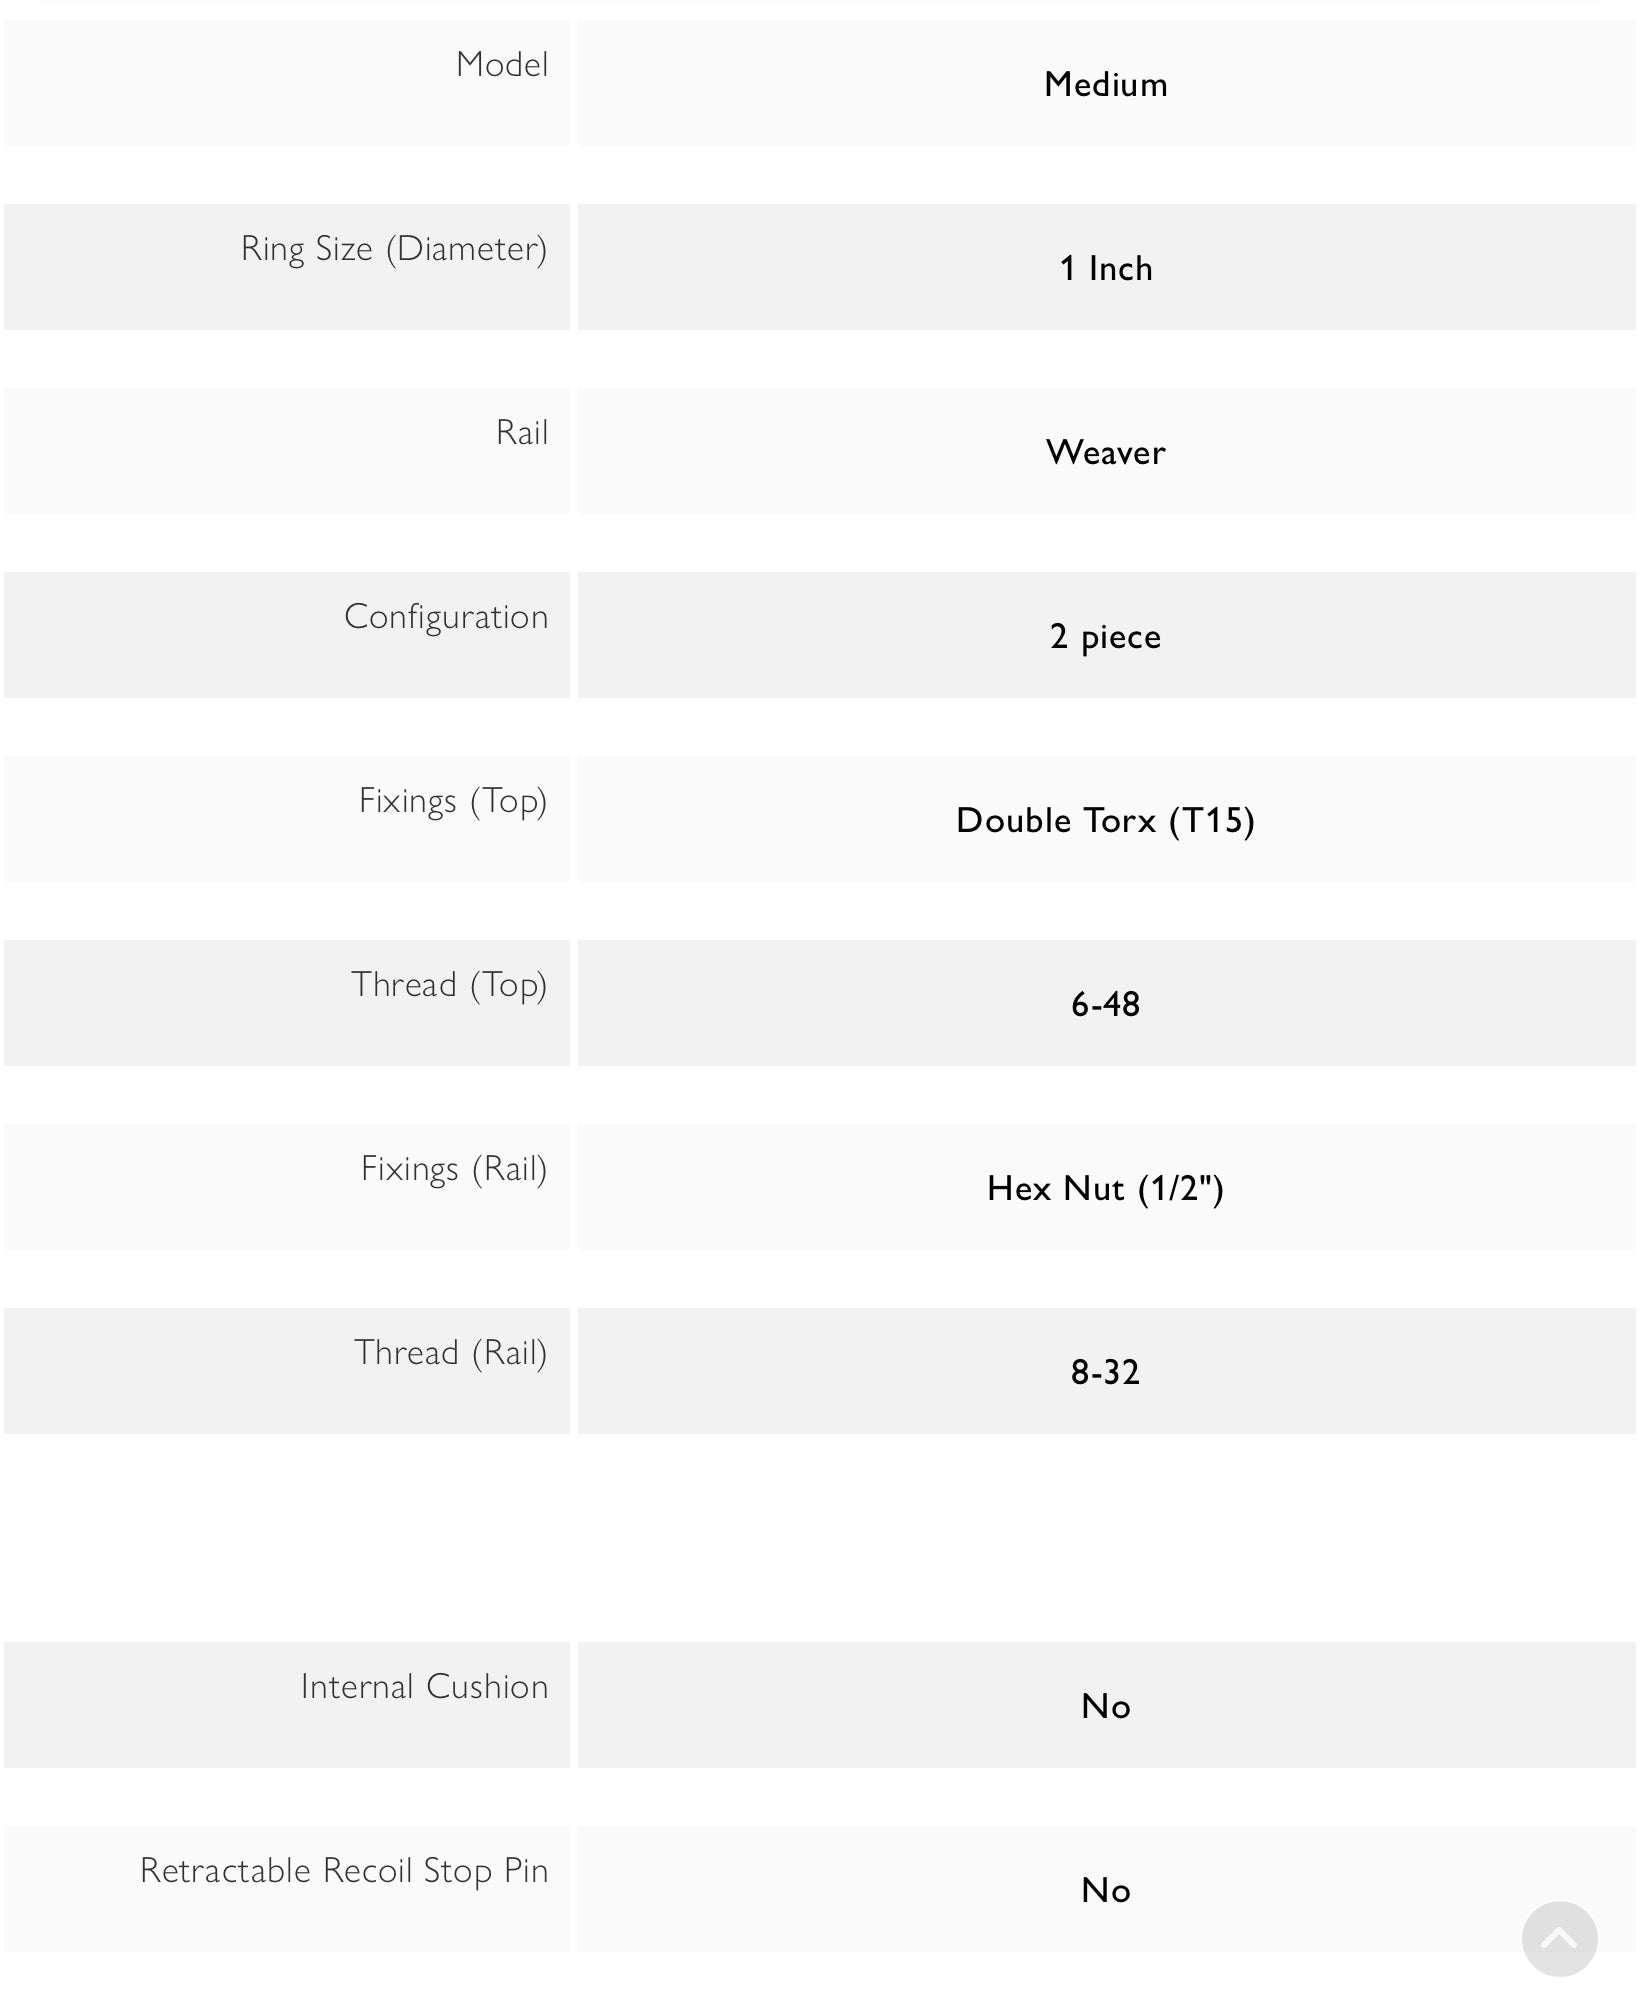Select the Model label cell
This screenshot has width=1640, height=1999.
point(287,83)
